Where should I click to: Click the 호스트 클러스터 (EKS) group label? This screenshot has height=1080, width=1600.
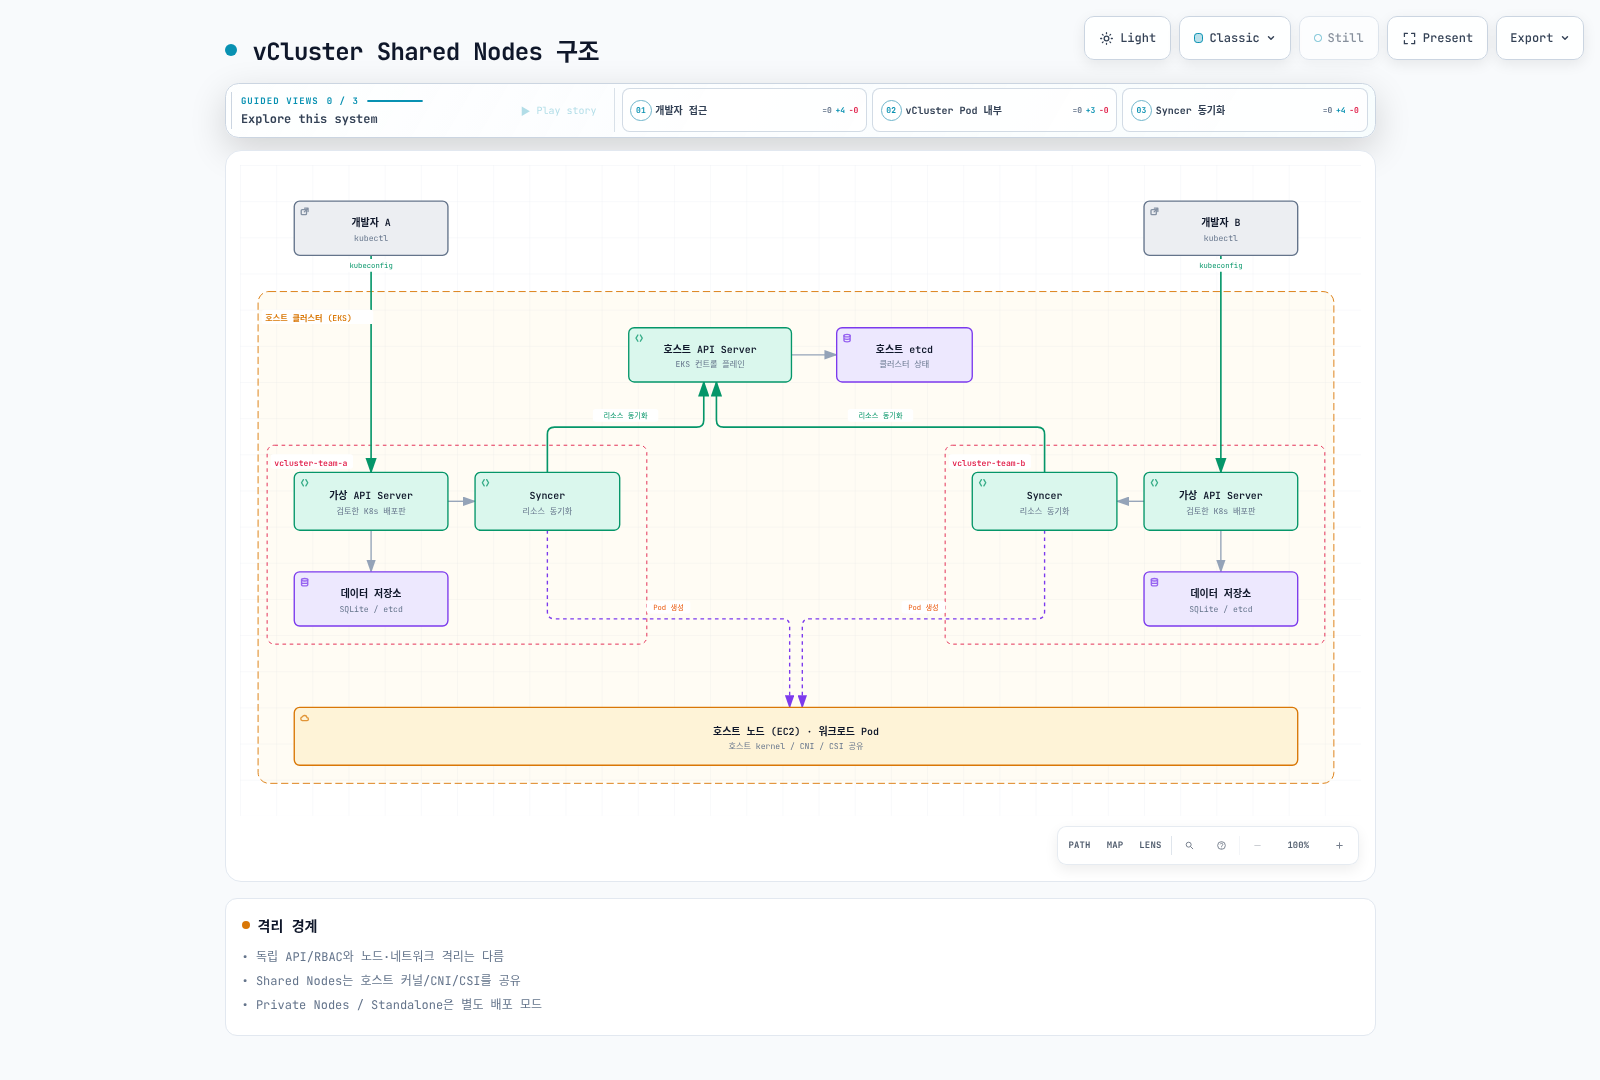(308, 318)
